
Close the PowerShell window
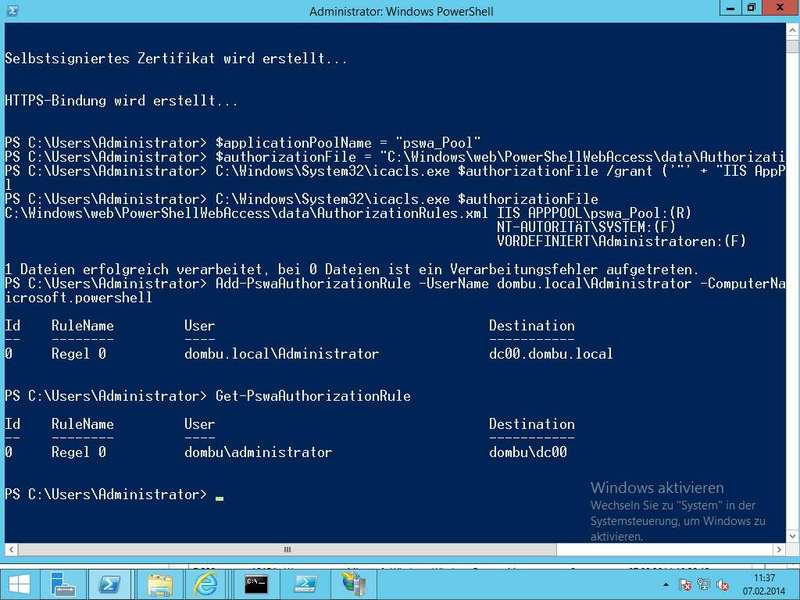(x=780, y=8)
